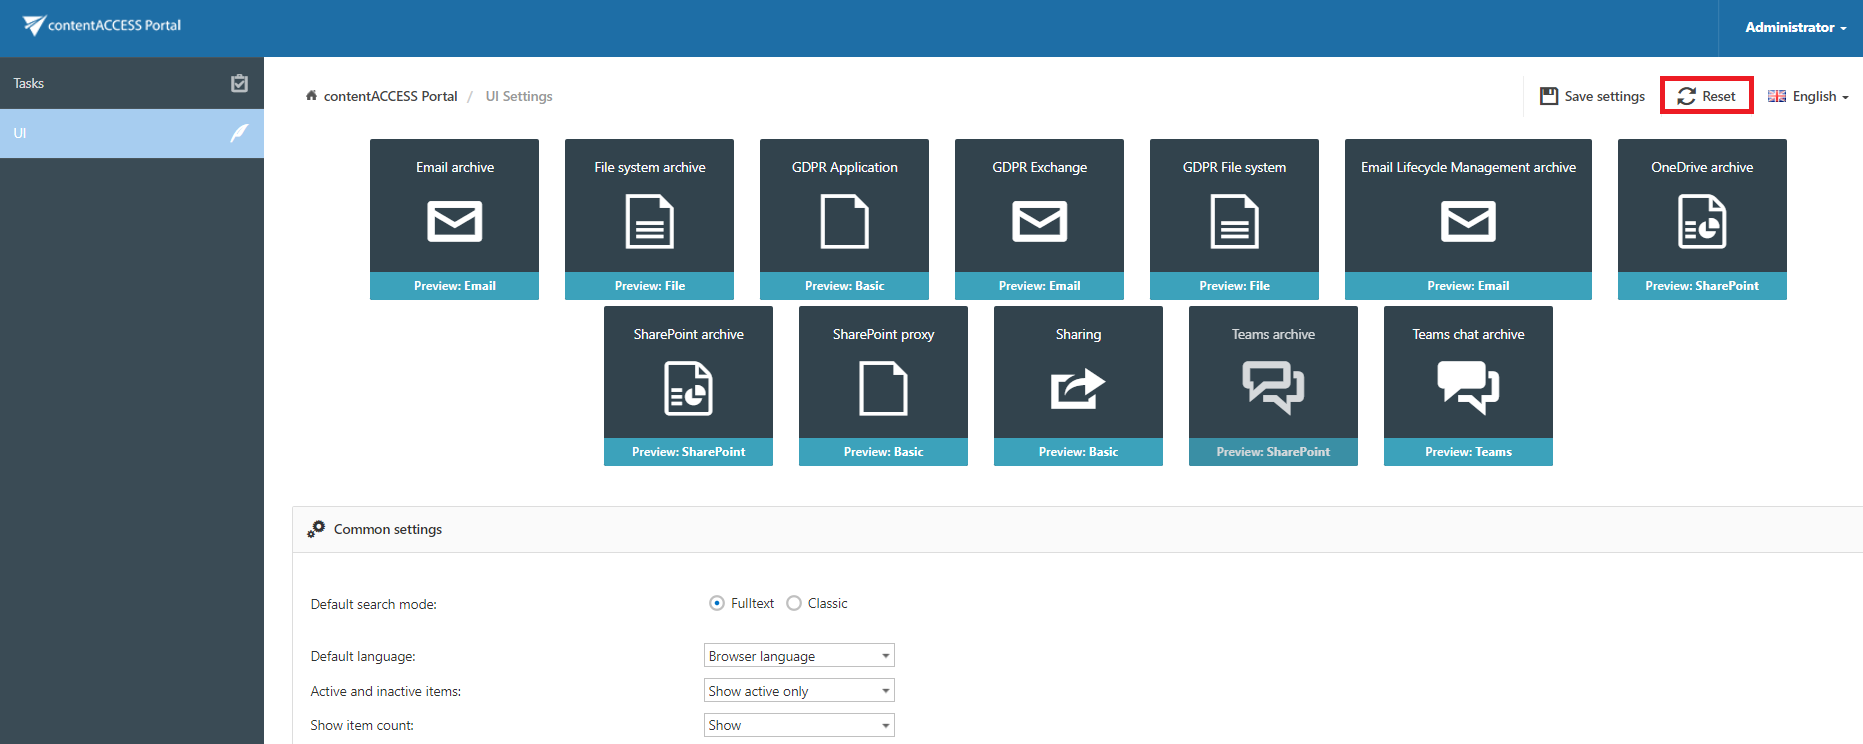Open the Default language dropdown
This screenshot has width=1863, height=744.
pyautogui.click(x=798, y=656)
